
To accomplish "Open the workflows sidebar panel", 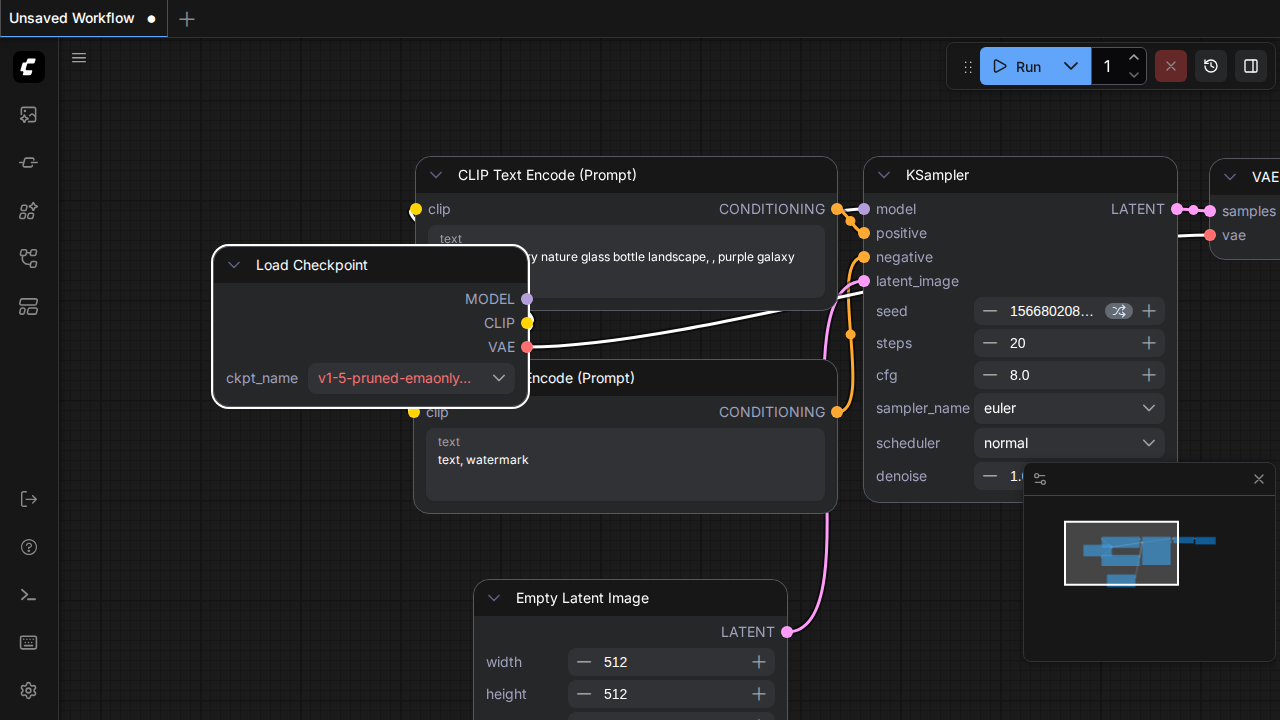I will (28, 259).
